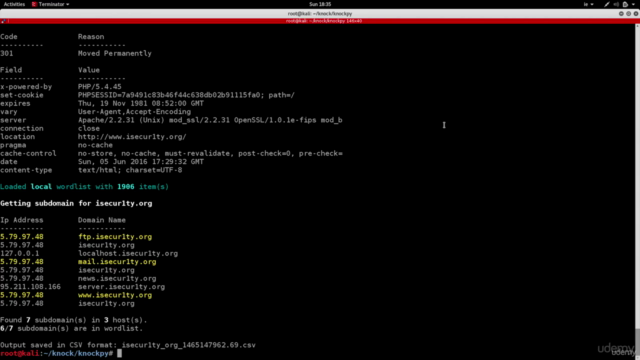Viewport: 640px width, 360px height.
Task: Click the 'no-cache' pragma value
Action: [95, 145]
